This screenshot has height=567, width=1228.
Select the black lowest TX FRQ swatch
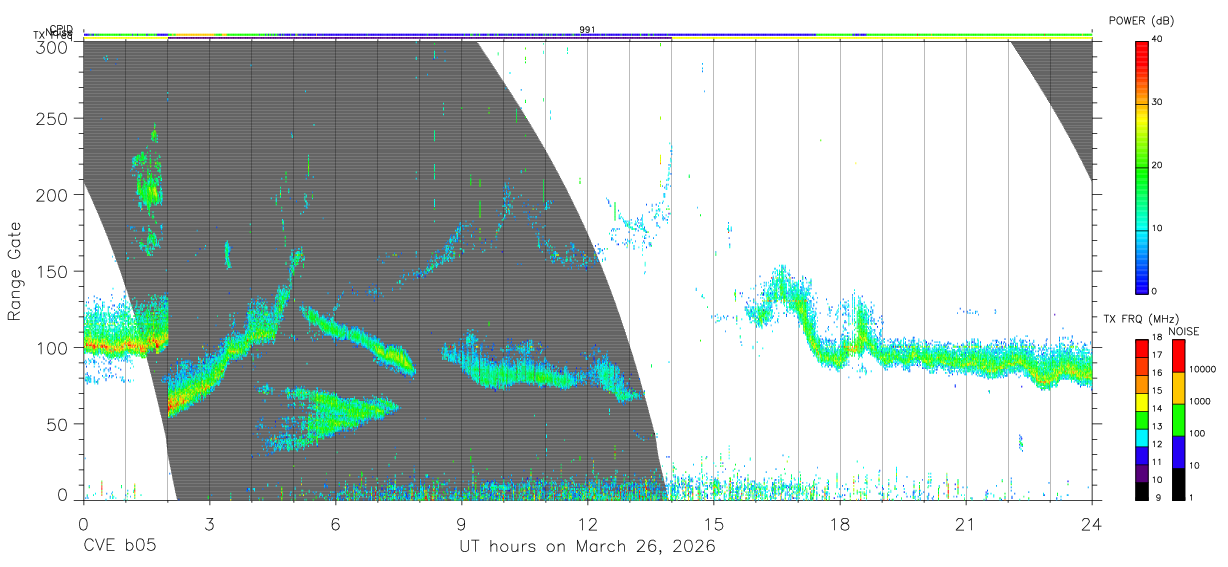click(x=1141, y=490)
